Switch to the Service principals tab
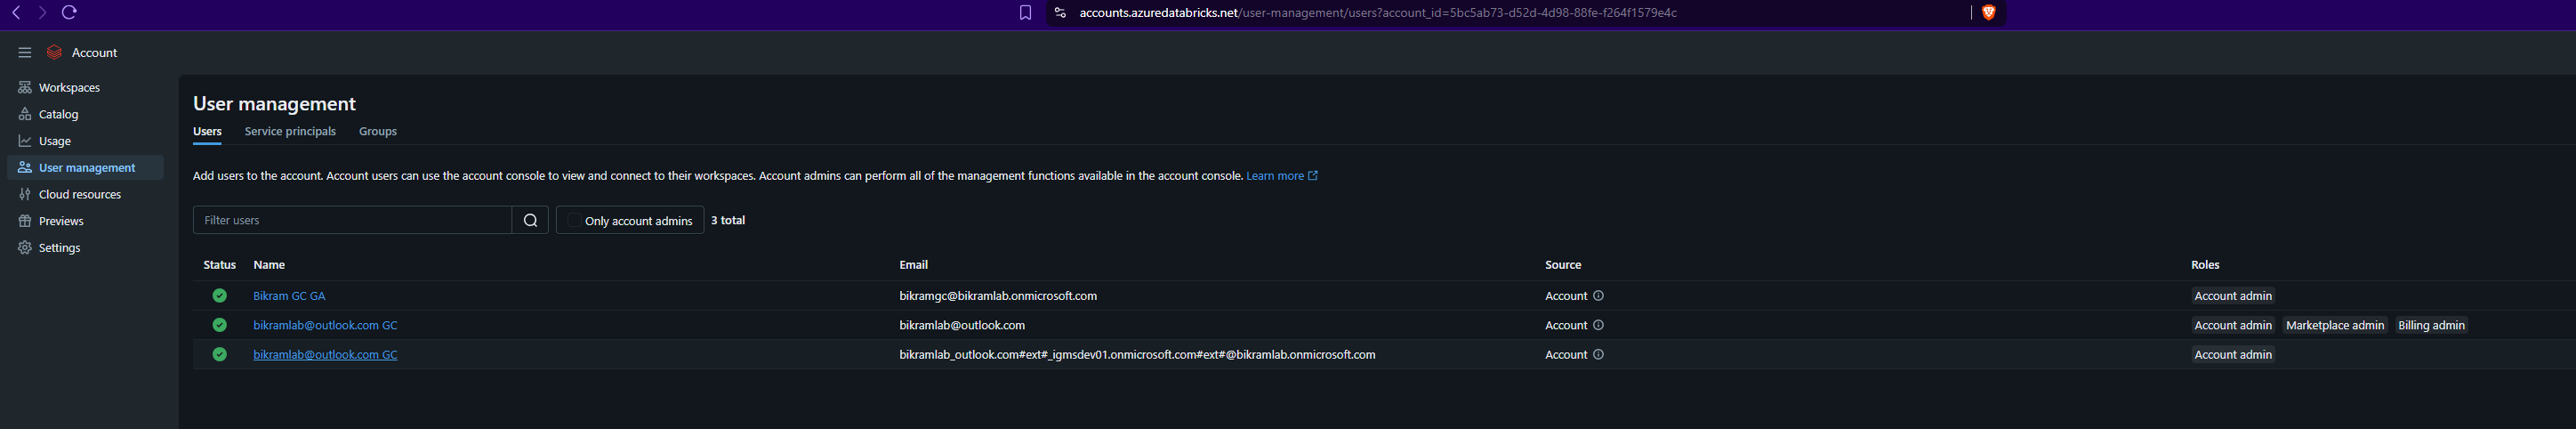 coord(290,132)
